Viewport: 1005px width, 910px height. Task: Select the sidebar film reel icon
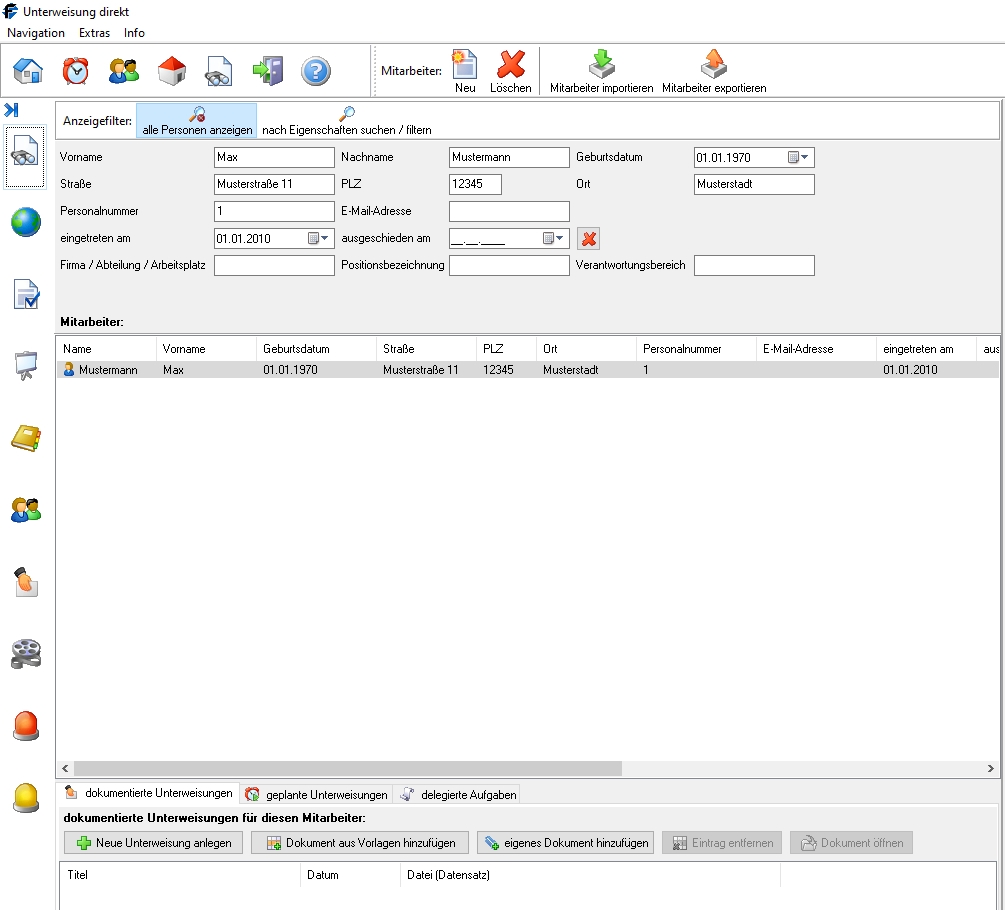point(26,654)
